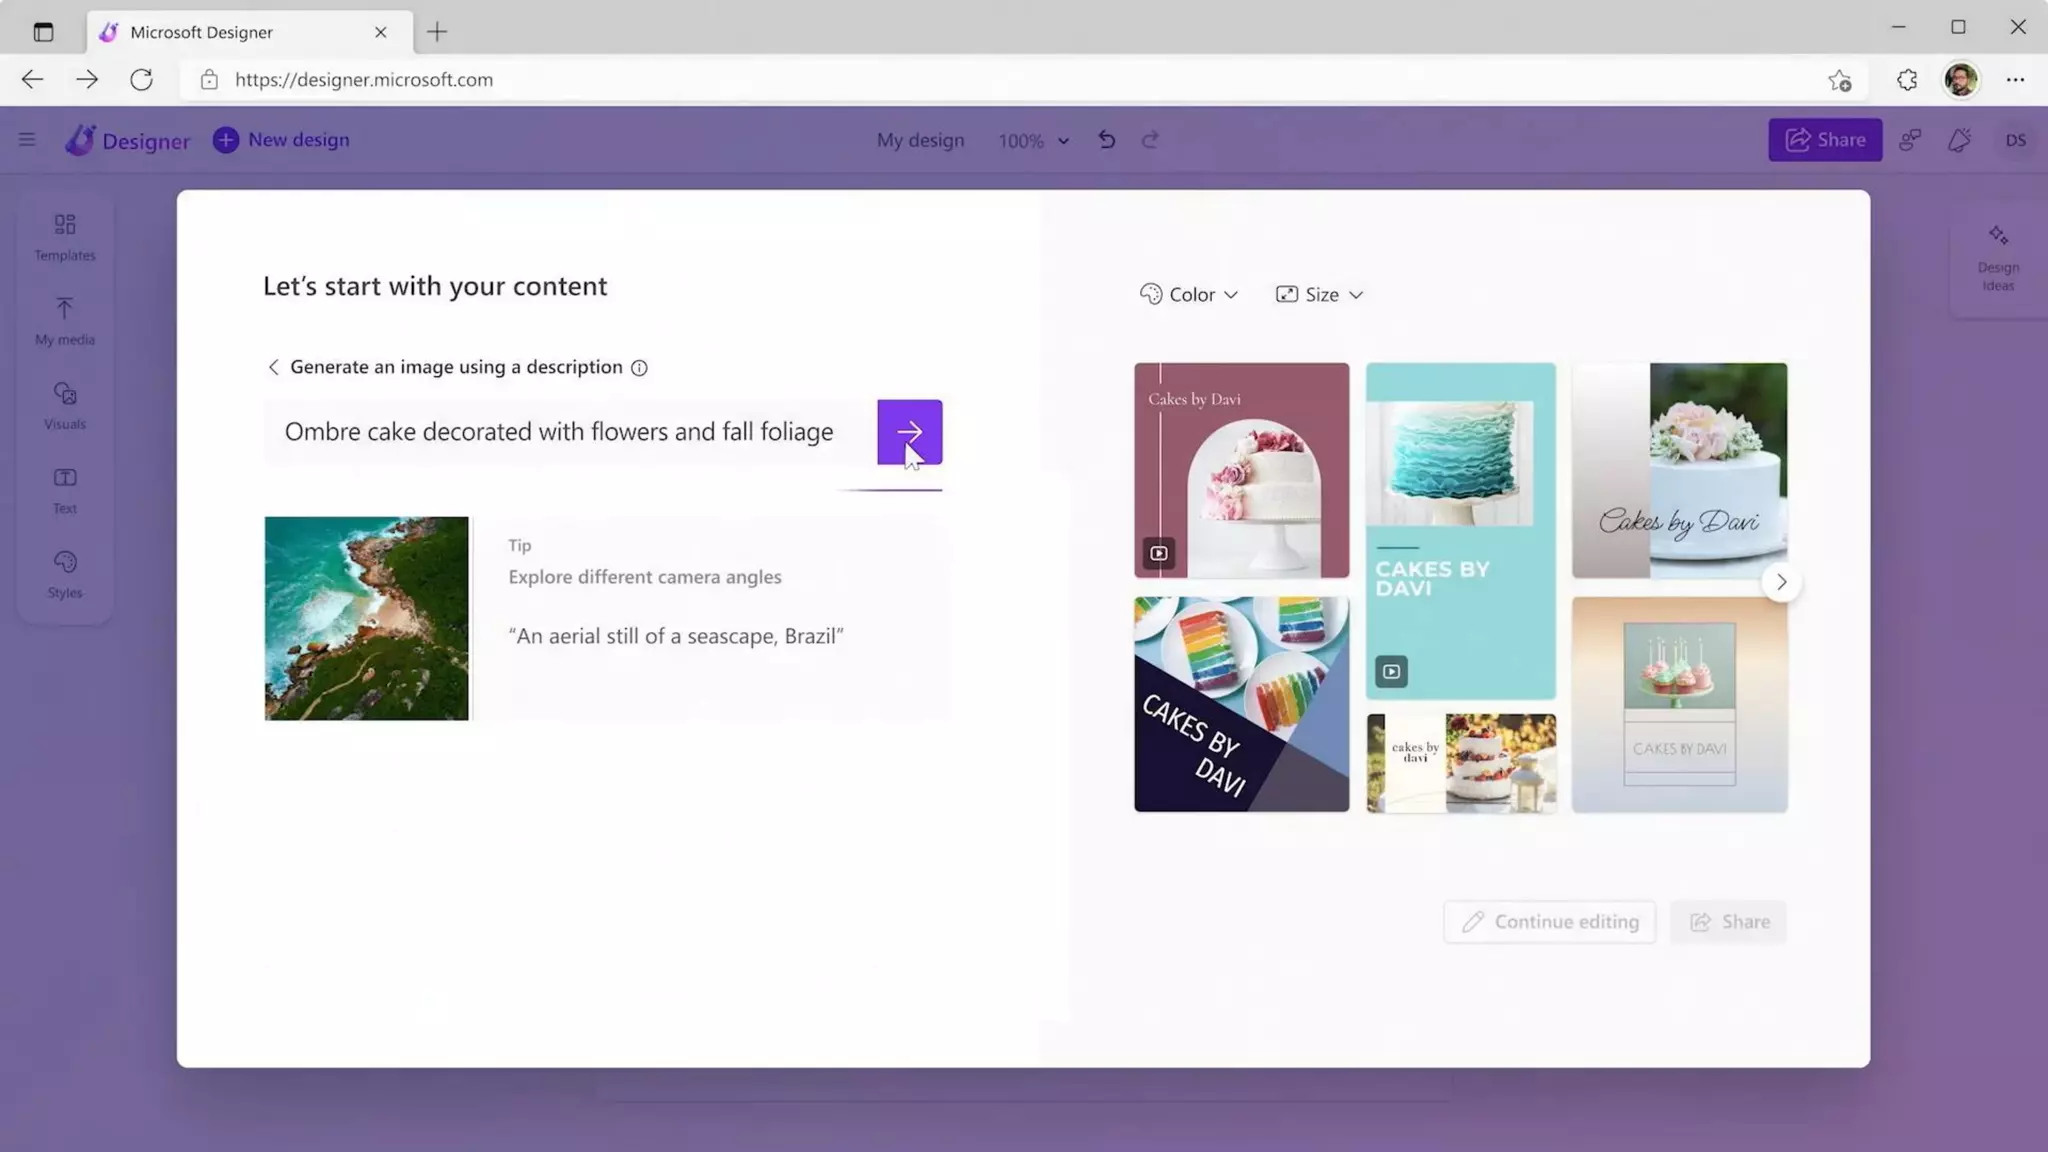Image resolution: width=2048 pixels, height=1152 pixels.
Task: Open My media in sidebar
Action: (x=65, y=320)
